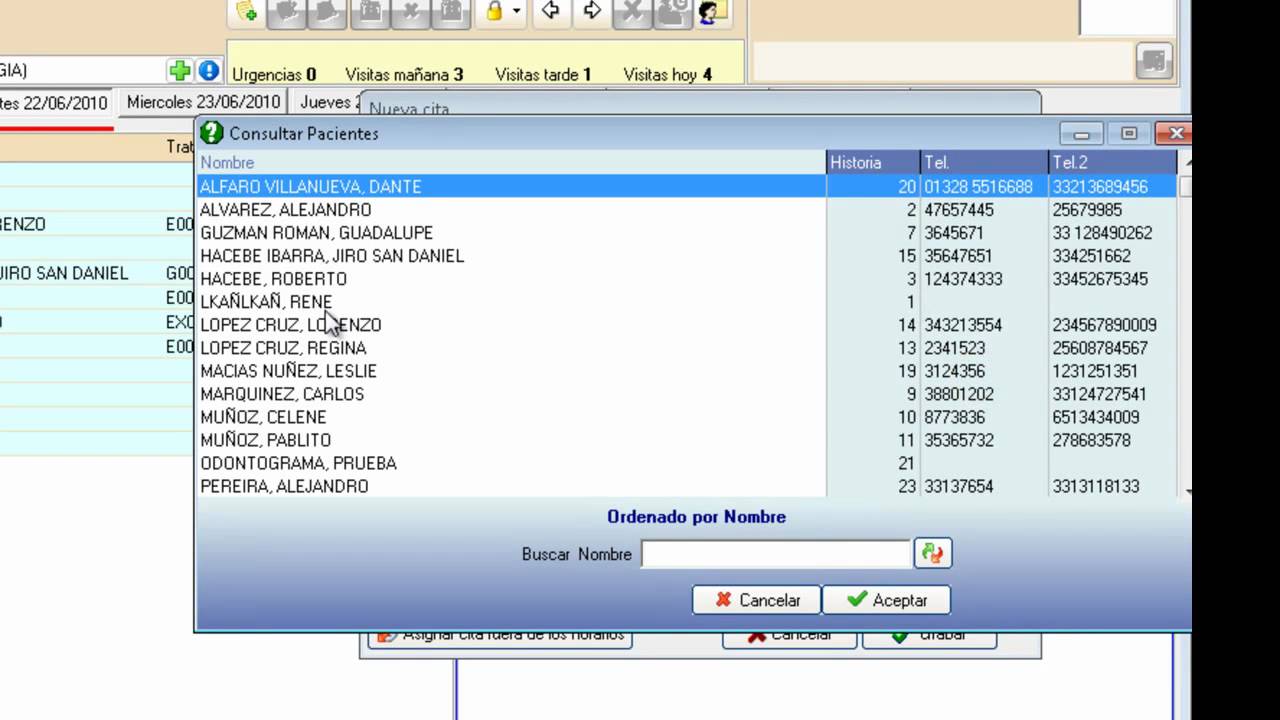Click Tel.2 value 33 128490262
The image size is (1280, 720).
[x=1102, y=233]
